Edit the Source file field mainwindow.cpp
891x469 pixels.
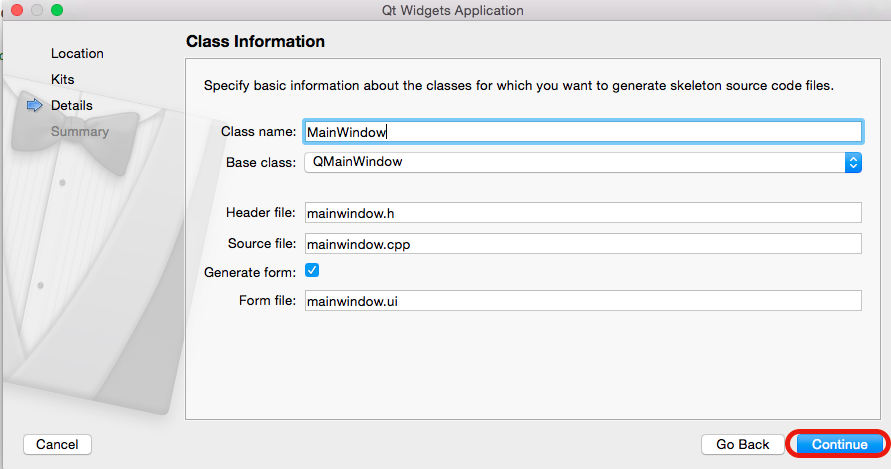pyautogui.click(x=583, y=244)
